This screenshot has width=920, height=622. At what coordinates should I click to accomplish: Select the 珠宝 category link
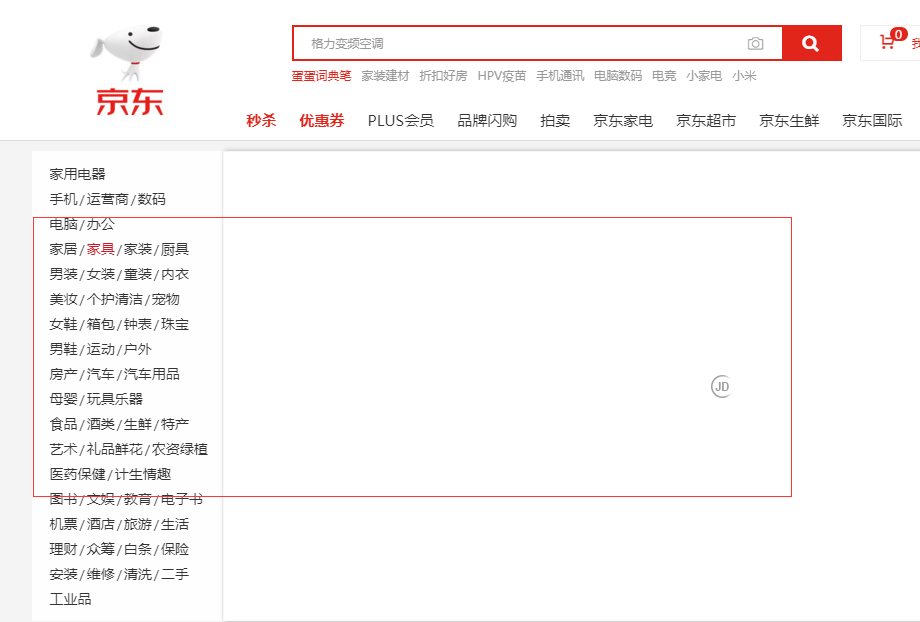[175, 324]
